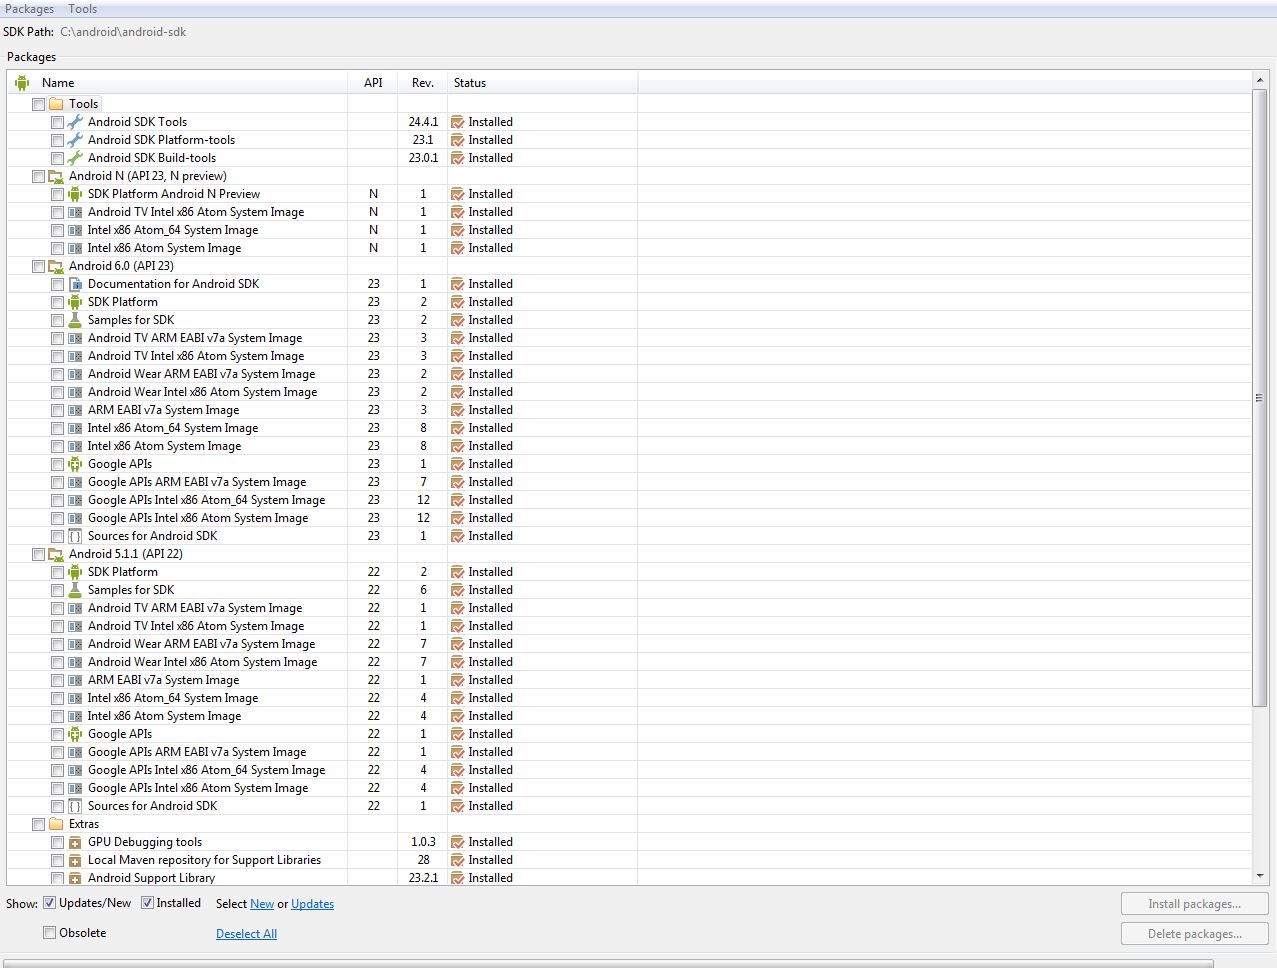The height and width of the screenshot is (968, 1277).
Task: Sort by the Name column header
Action: (x=178, y=83)
